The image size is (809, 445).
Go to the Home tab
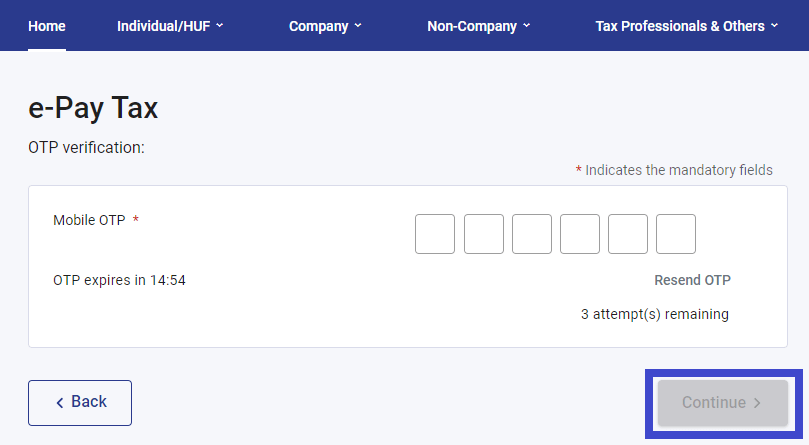[47, 26]
